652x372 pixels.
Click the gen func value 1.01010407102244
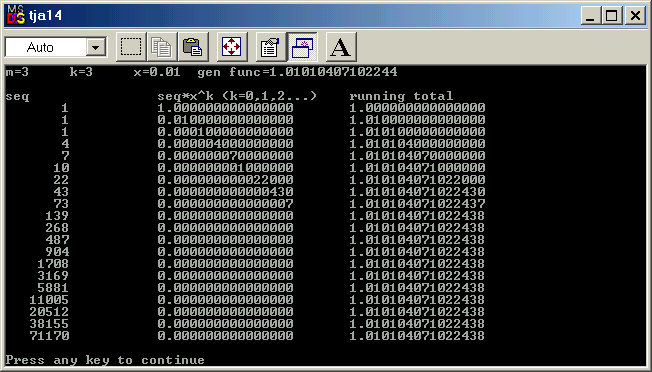tap(333, 72)
